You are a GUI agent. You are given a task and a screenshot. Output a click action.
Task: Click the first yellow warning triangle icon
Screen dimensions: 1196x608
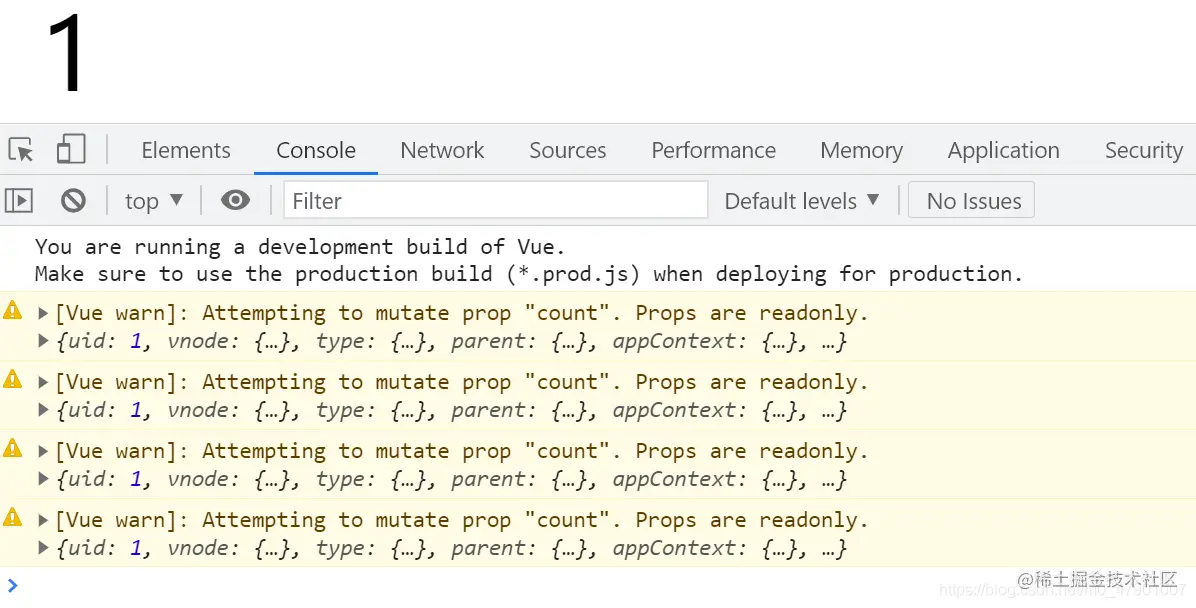pos(13,311)
